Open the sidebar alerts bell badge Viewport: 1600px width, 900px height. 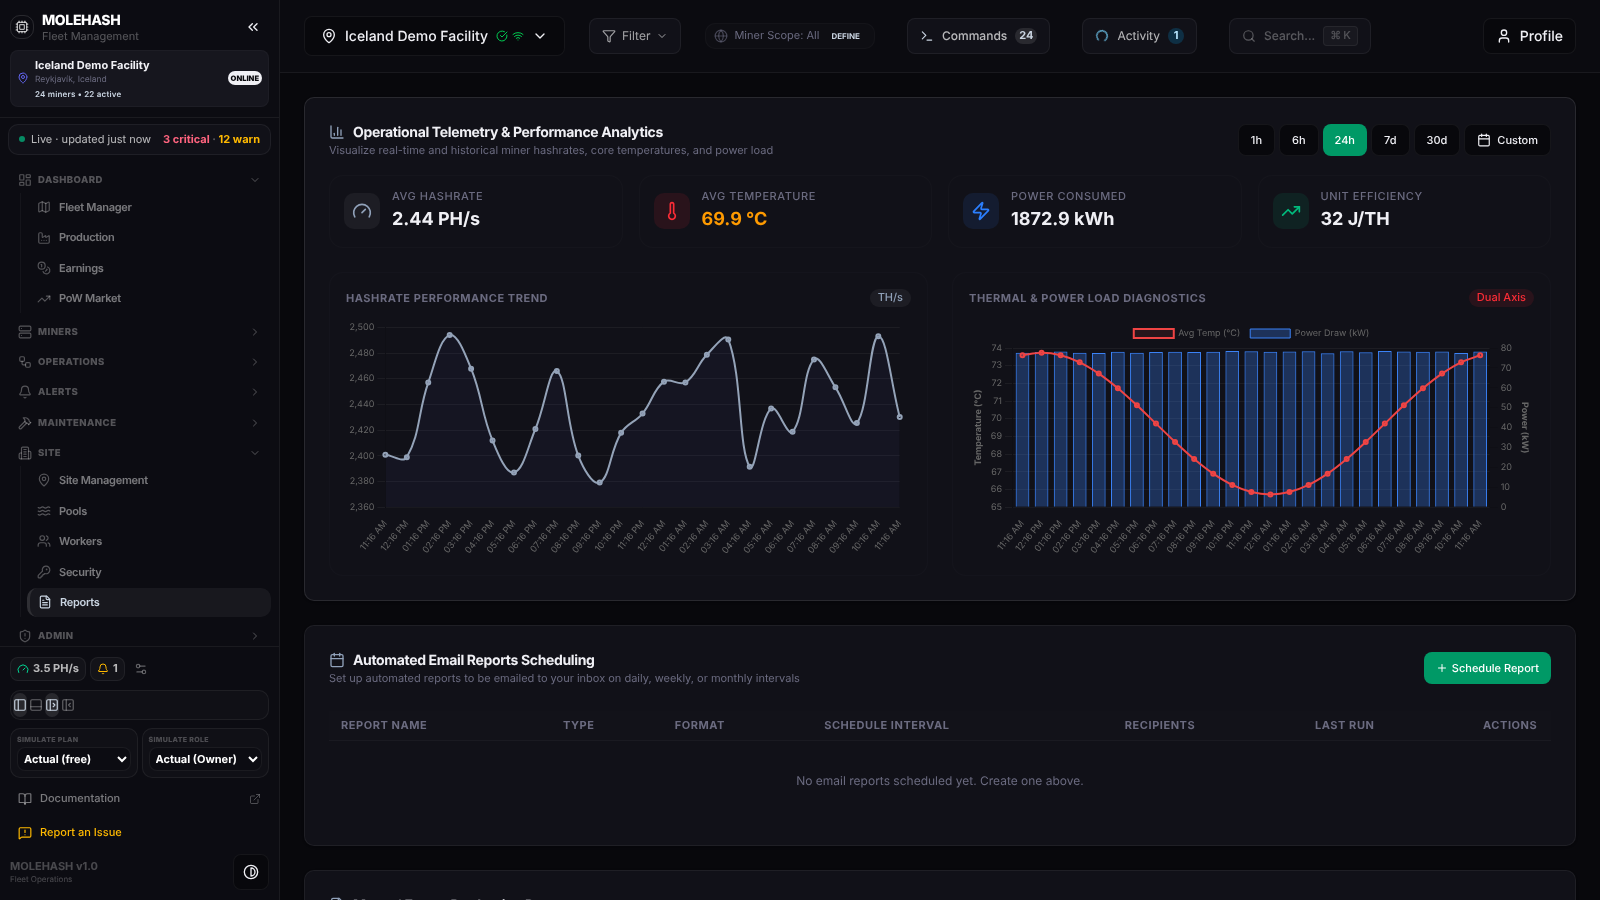[x=108, y=668]
